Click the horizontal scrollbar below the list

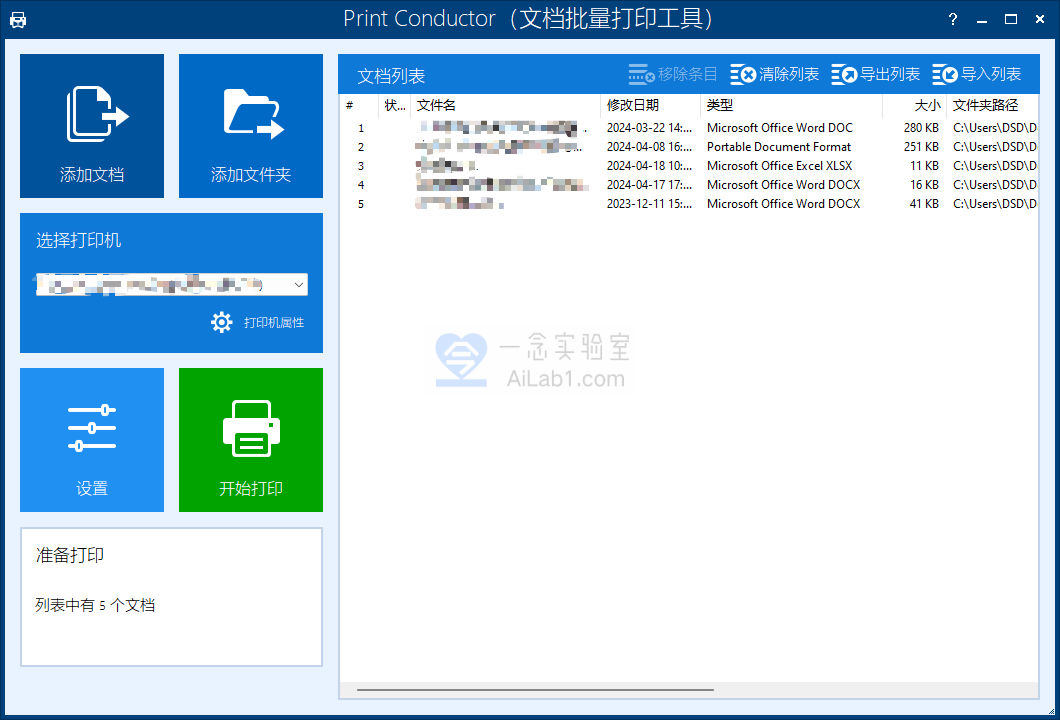pyautogui.click(x=535, y=689)
